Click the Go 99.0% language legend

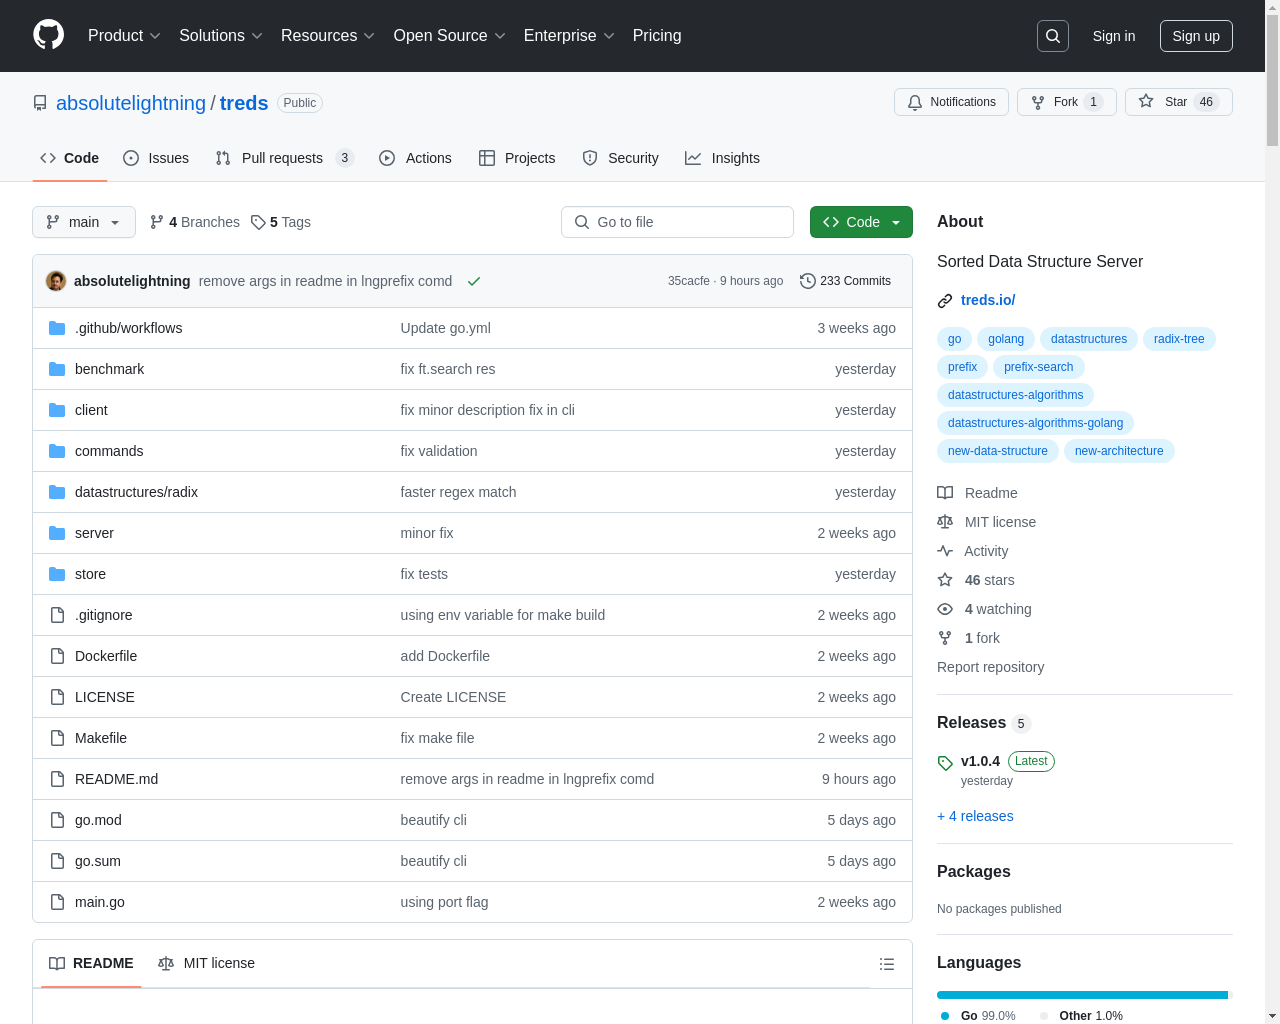tap(978, 1015)
